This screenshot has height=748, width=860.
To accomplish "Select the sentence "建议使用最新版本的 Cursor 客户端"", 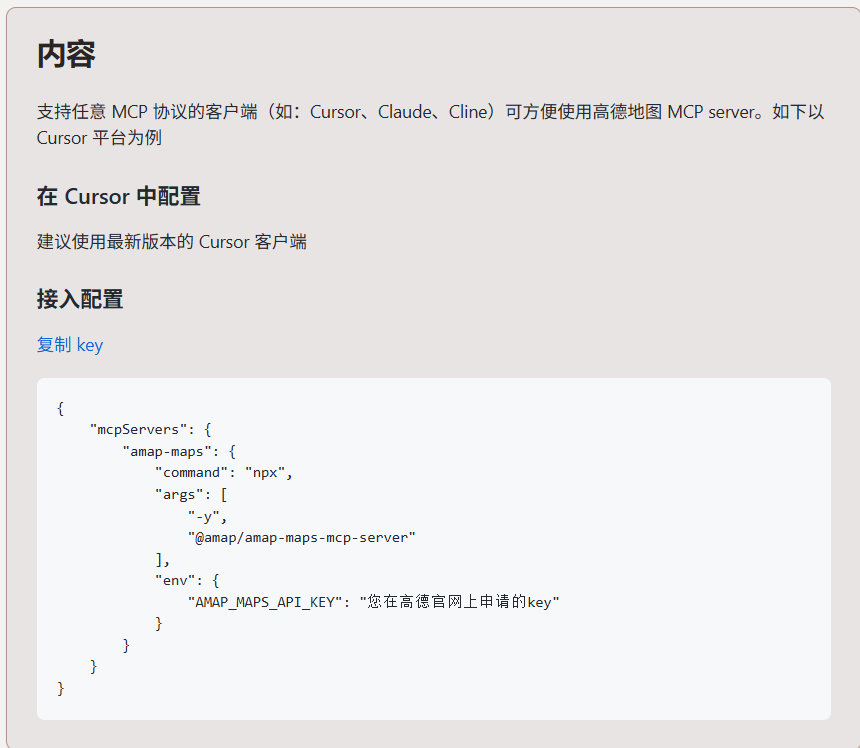I will pos(172,242).
